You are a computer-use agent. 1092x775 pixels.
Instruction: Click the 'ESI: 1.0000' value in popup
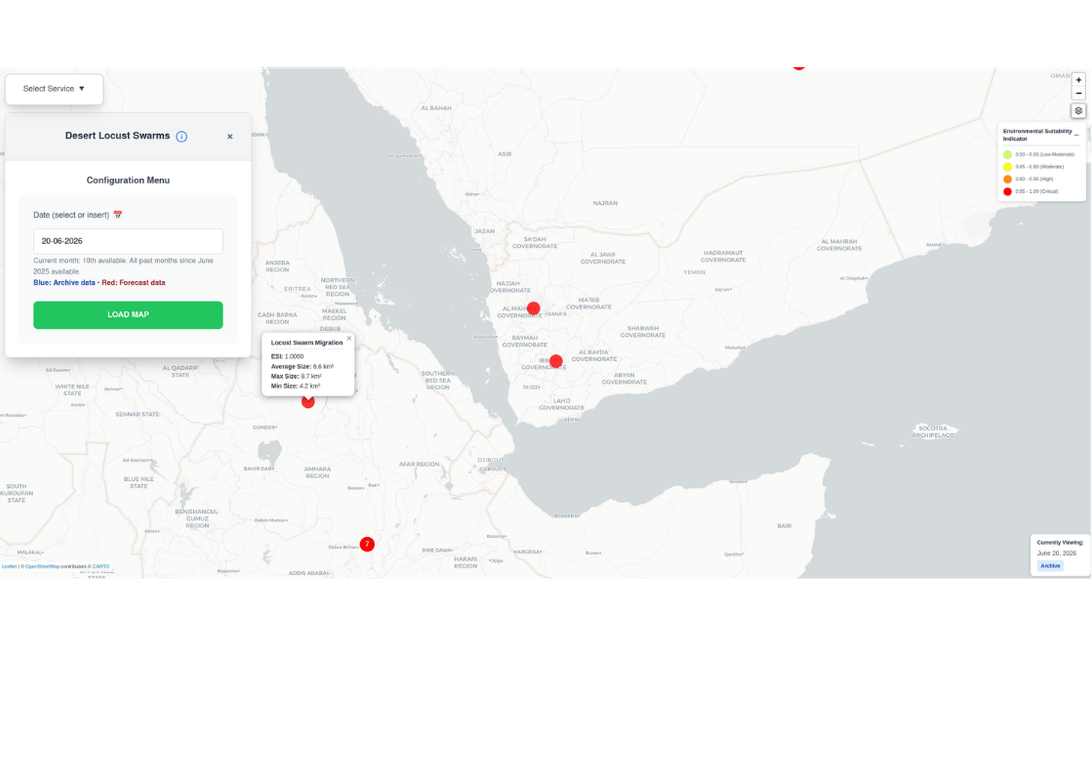coord(287,357)
